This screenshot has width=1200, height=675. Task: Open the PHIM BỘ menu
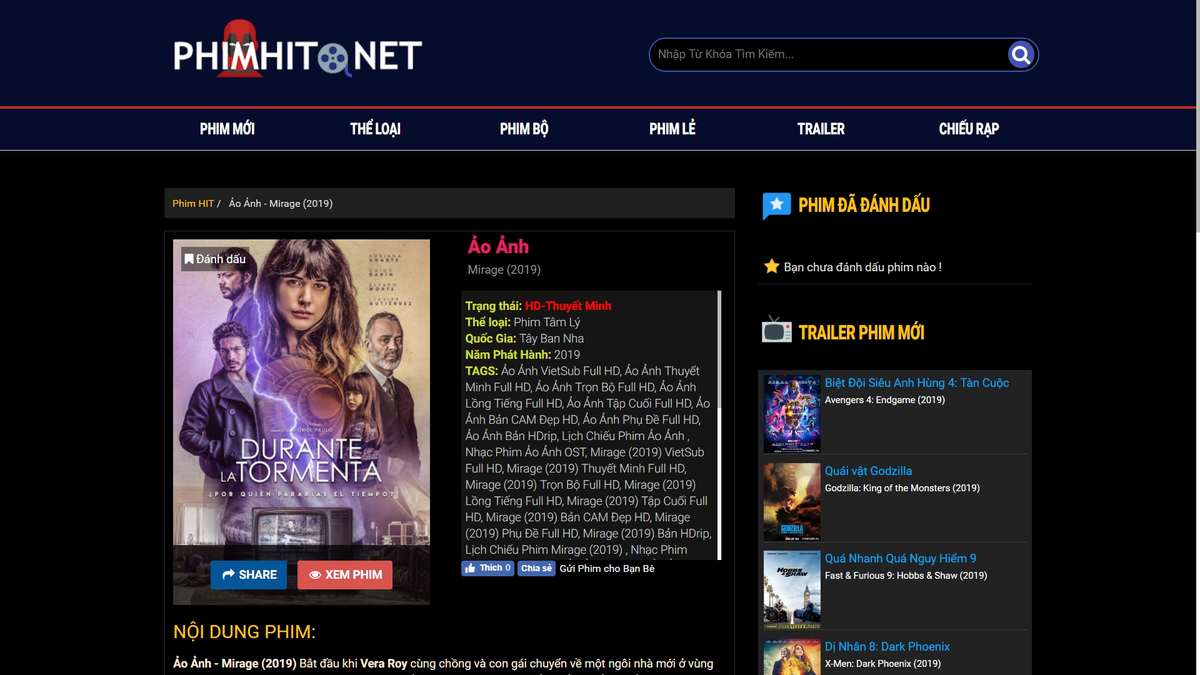[x=524, y=129]
